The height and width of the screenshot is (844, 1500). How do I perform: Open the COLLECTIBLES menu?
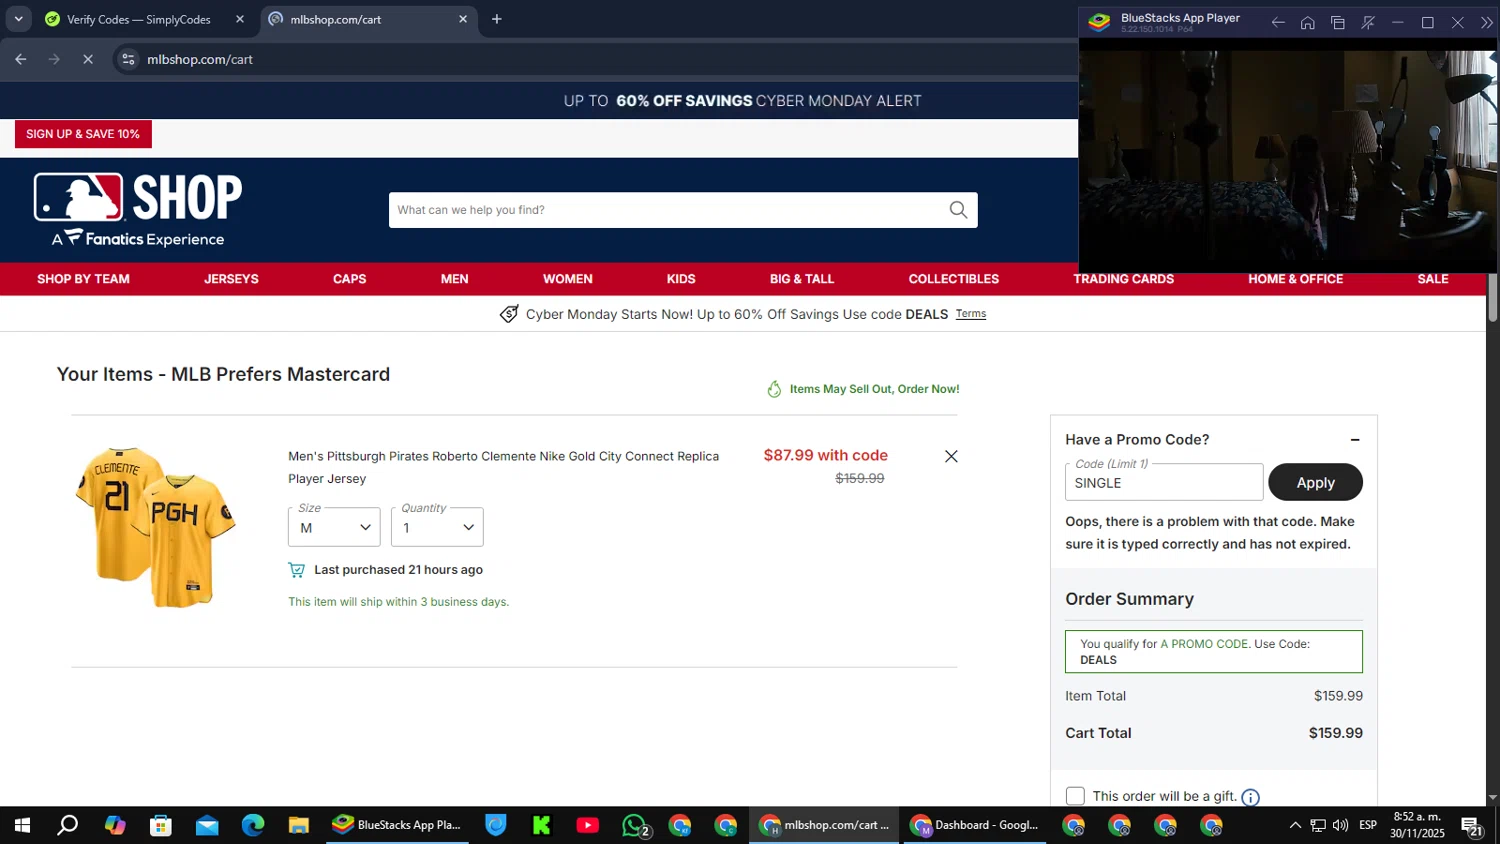[954, 279]
